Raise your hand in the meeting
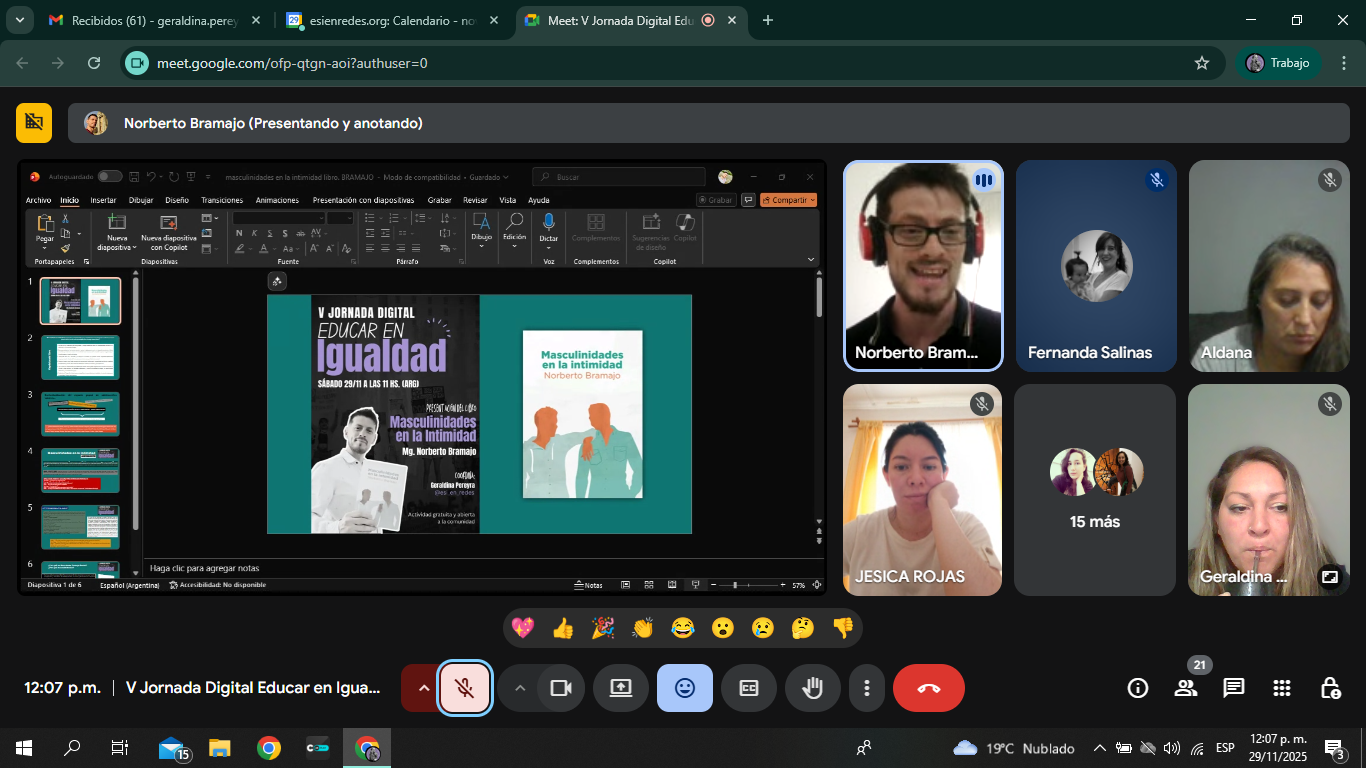 (x=813, y=688)
